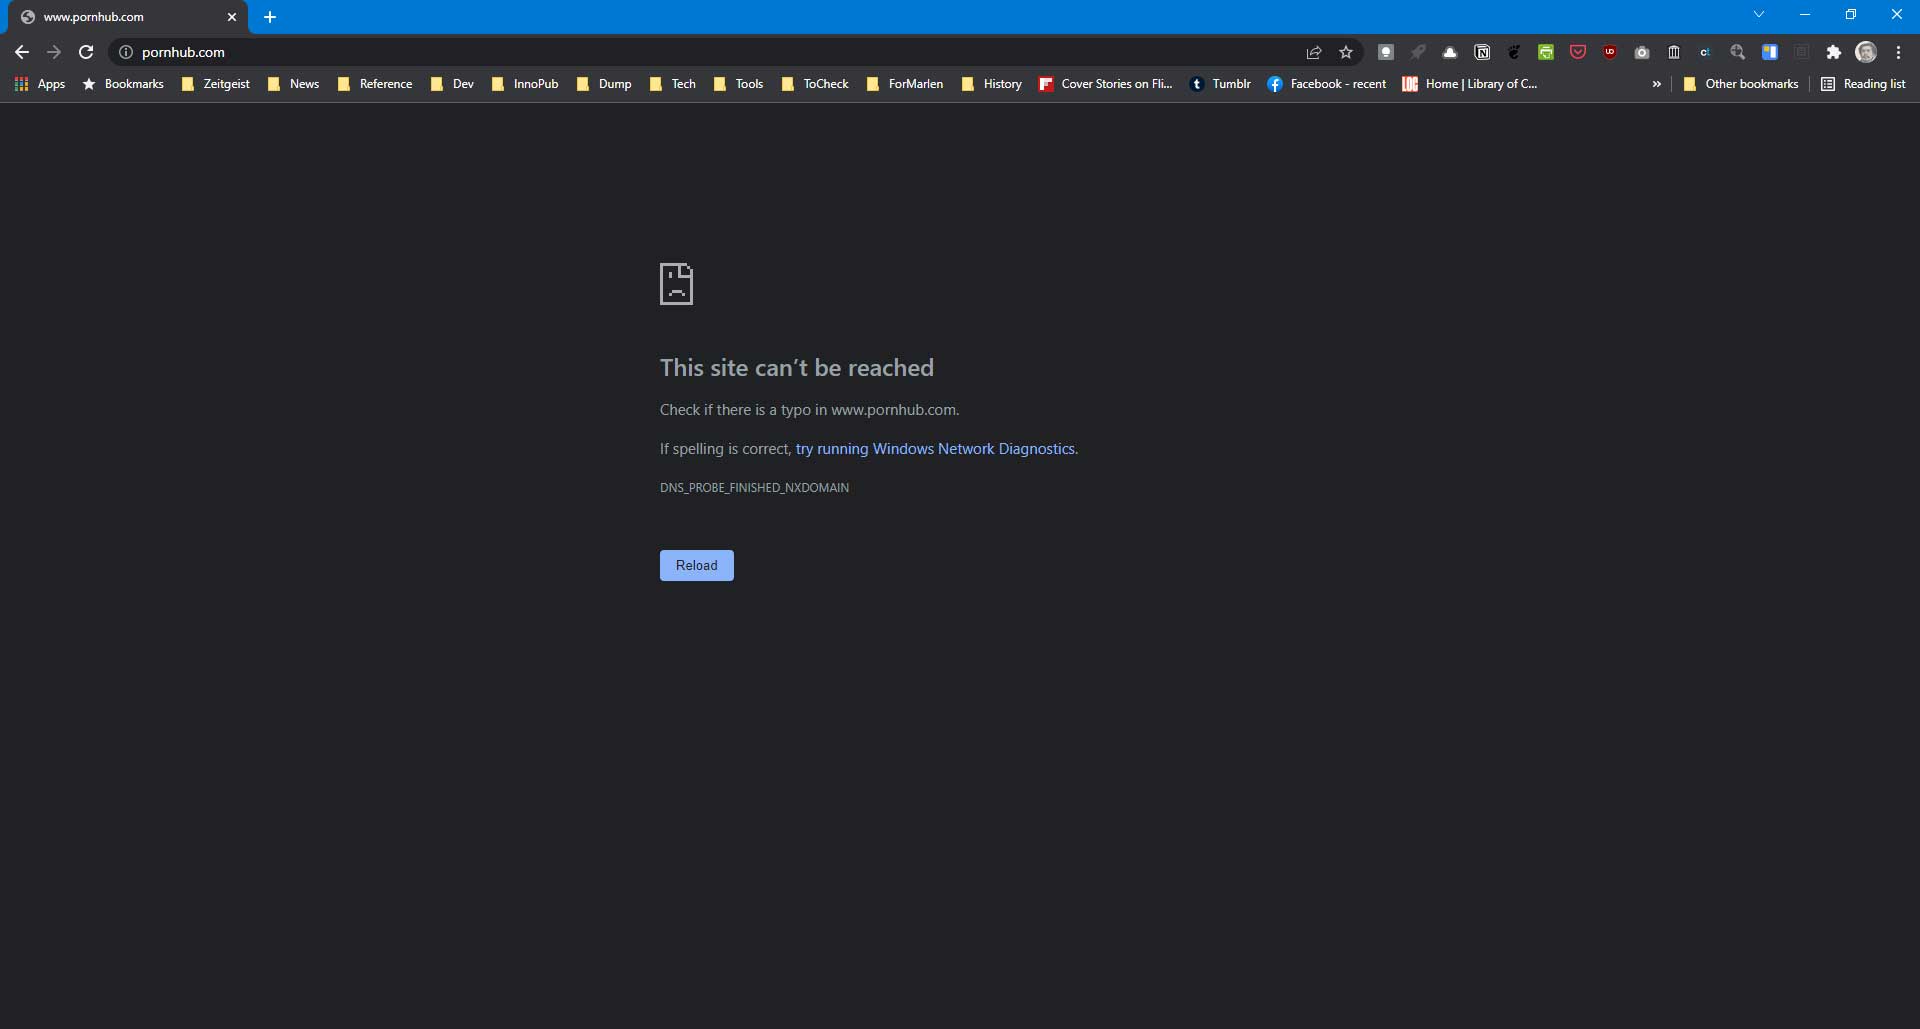This screenshot has width=1920, height=1029.
Task: Click the 'This site can't be reached' heading
Action: click(797, 368)
